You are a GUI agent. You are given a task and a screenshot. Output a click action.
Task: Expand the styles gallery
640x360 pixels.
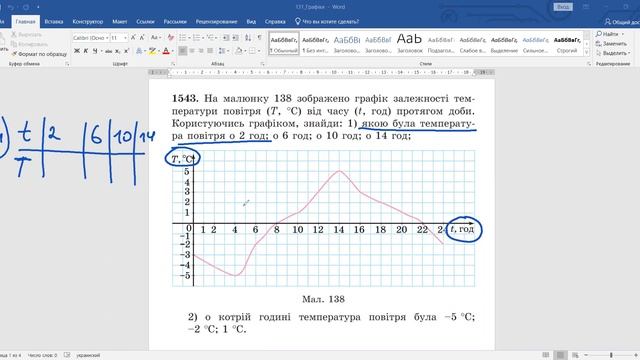(x=587, y=52)
